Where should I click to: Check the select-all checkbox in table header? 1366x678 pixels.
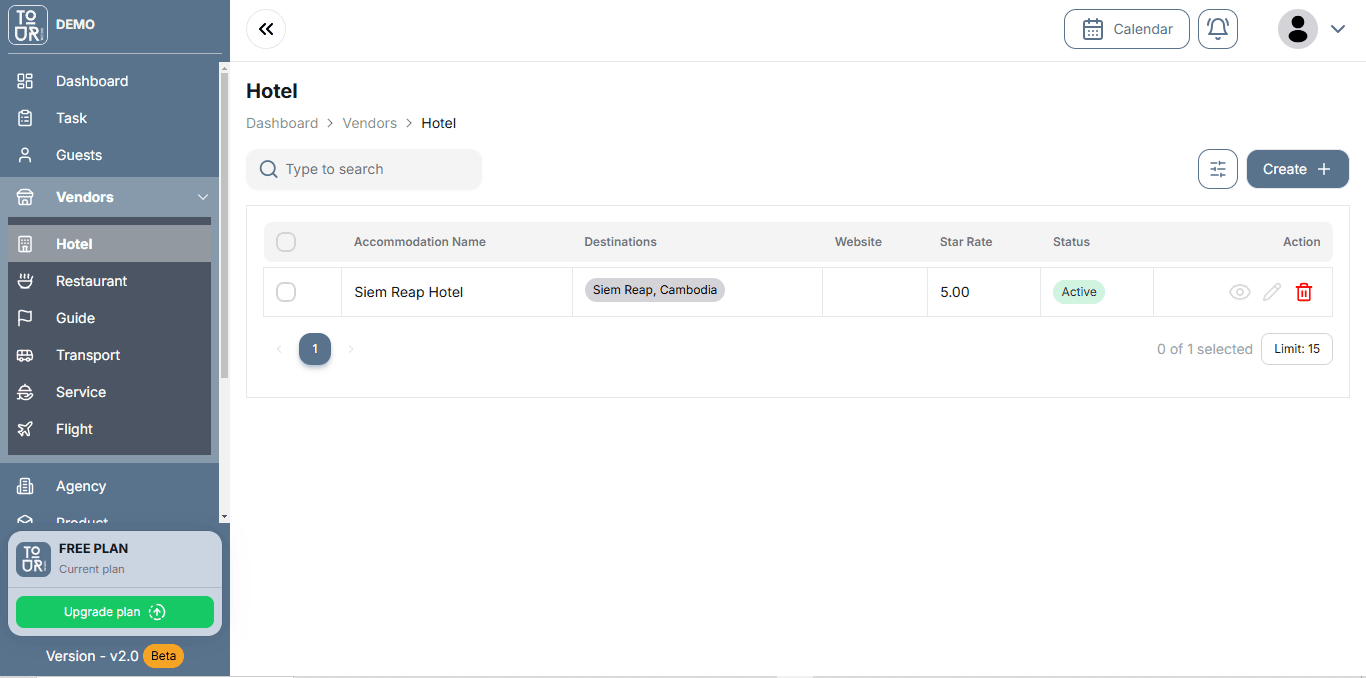(x=285, y=242)
